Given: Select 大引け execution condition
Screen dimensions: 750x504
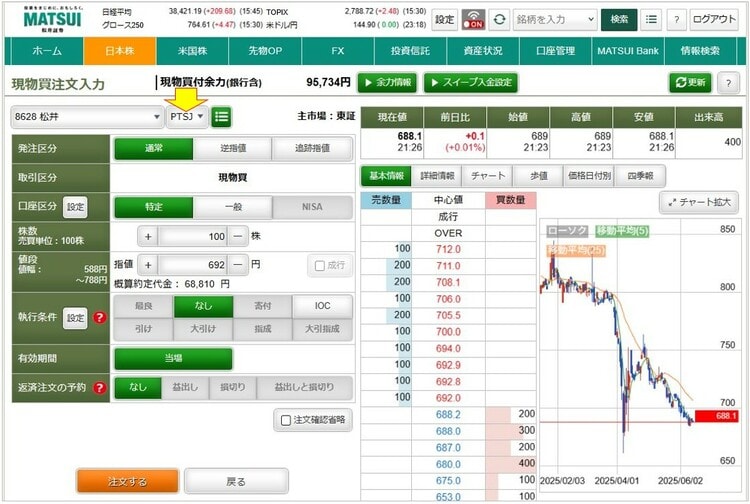Looking at the screenshot, I should click(203, 329).
